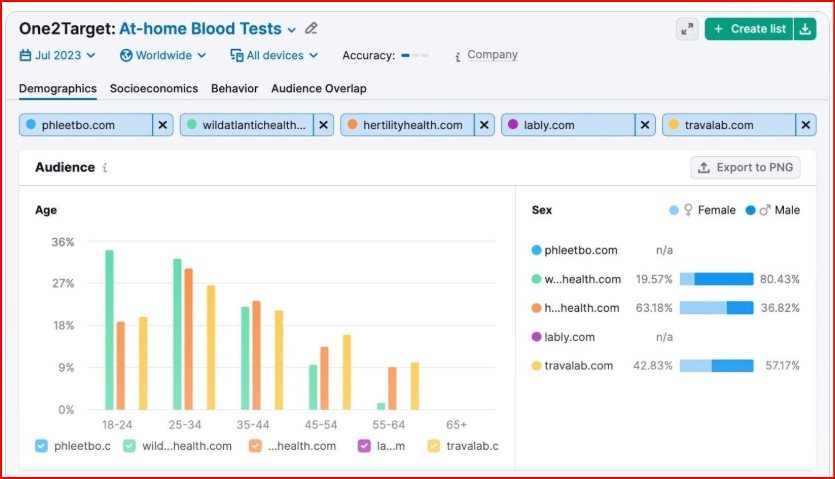835x479 pixels.
Task: Remove lably.com from the comparison
Action: pos(645,125)
